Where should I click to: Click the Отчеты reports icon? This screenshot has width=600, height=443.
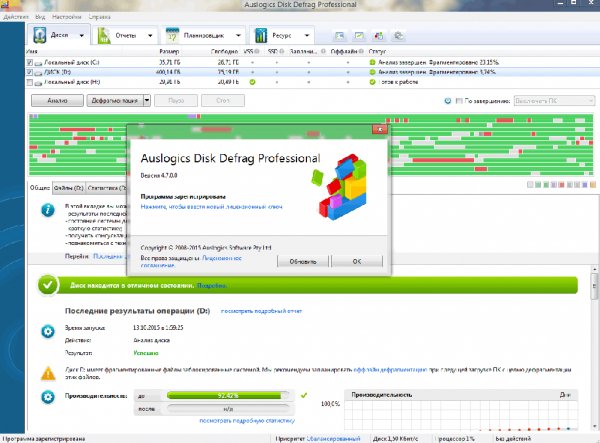click(x=104, y=36)
